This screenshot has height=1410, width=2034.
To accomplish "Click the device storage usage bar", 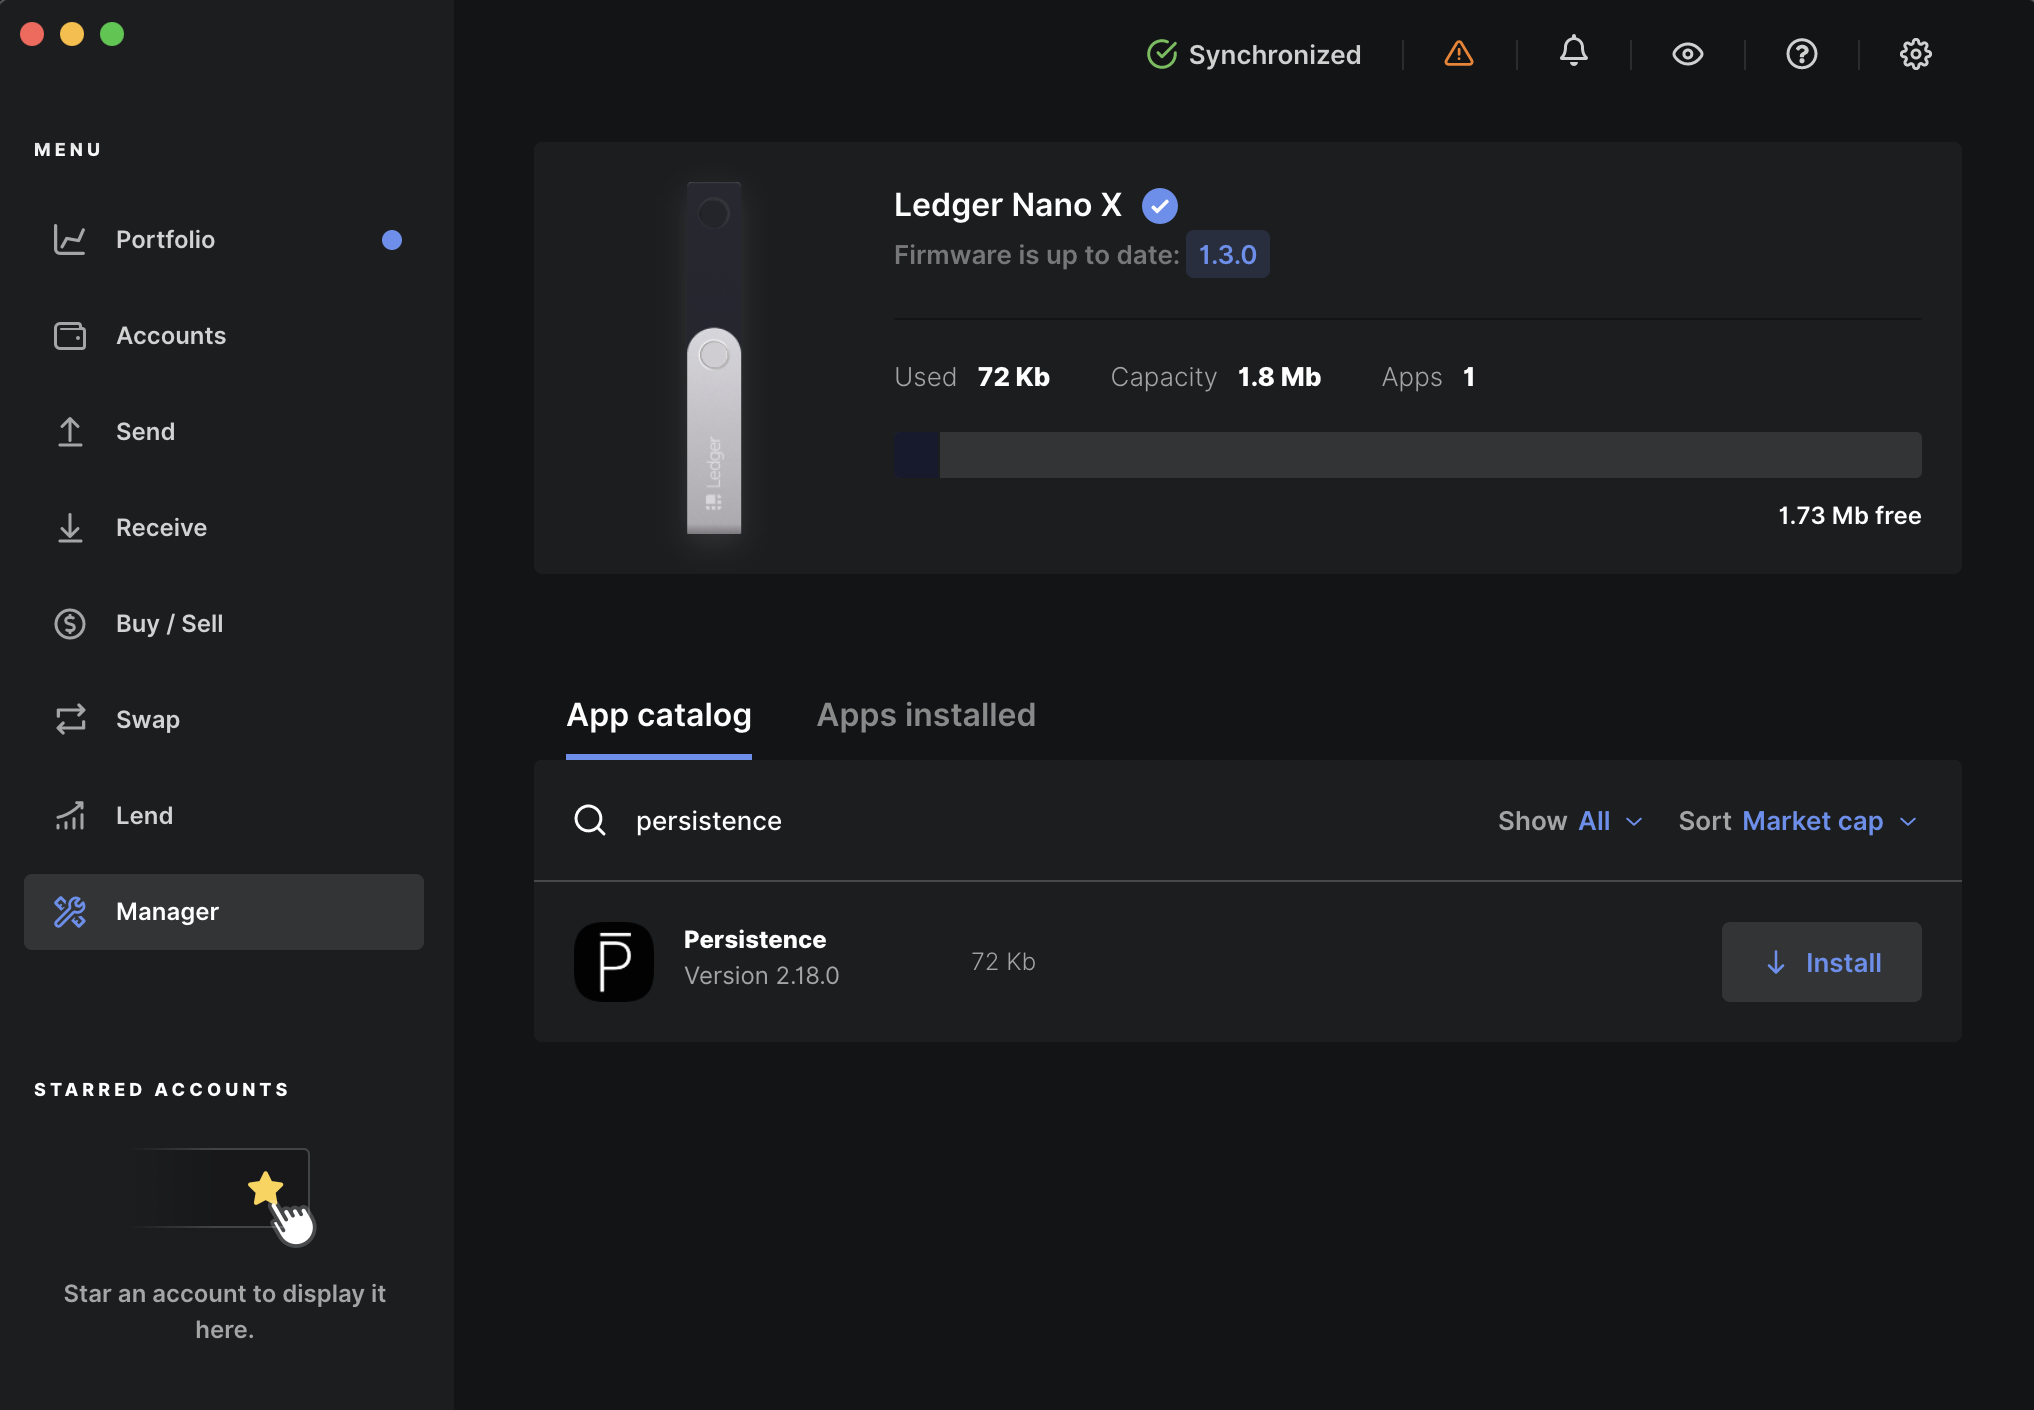I will (1408, 455).
